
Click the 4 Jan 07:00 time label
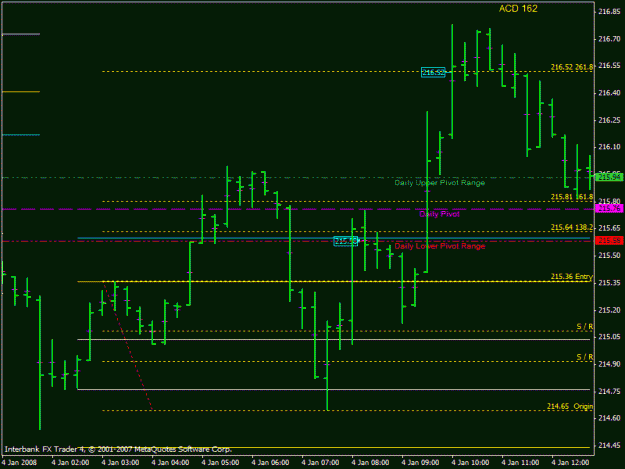[320, 463]
